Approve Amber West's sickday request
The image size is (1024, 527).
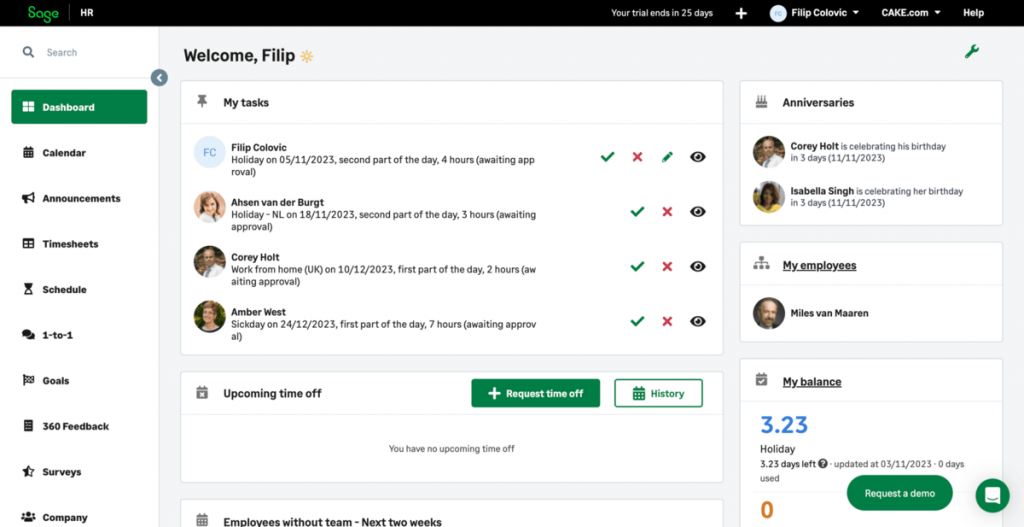(x=637, y=321)
